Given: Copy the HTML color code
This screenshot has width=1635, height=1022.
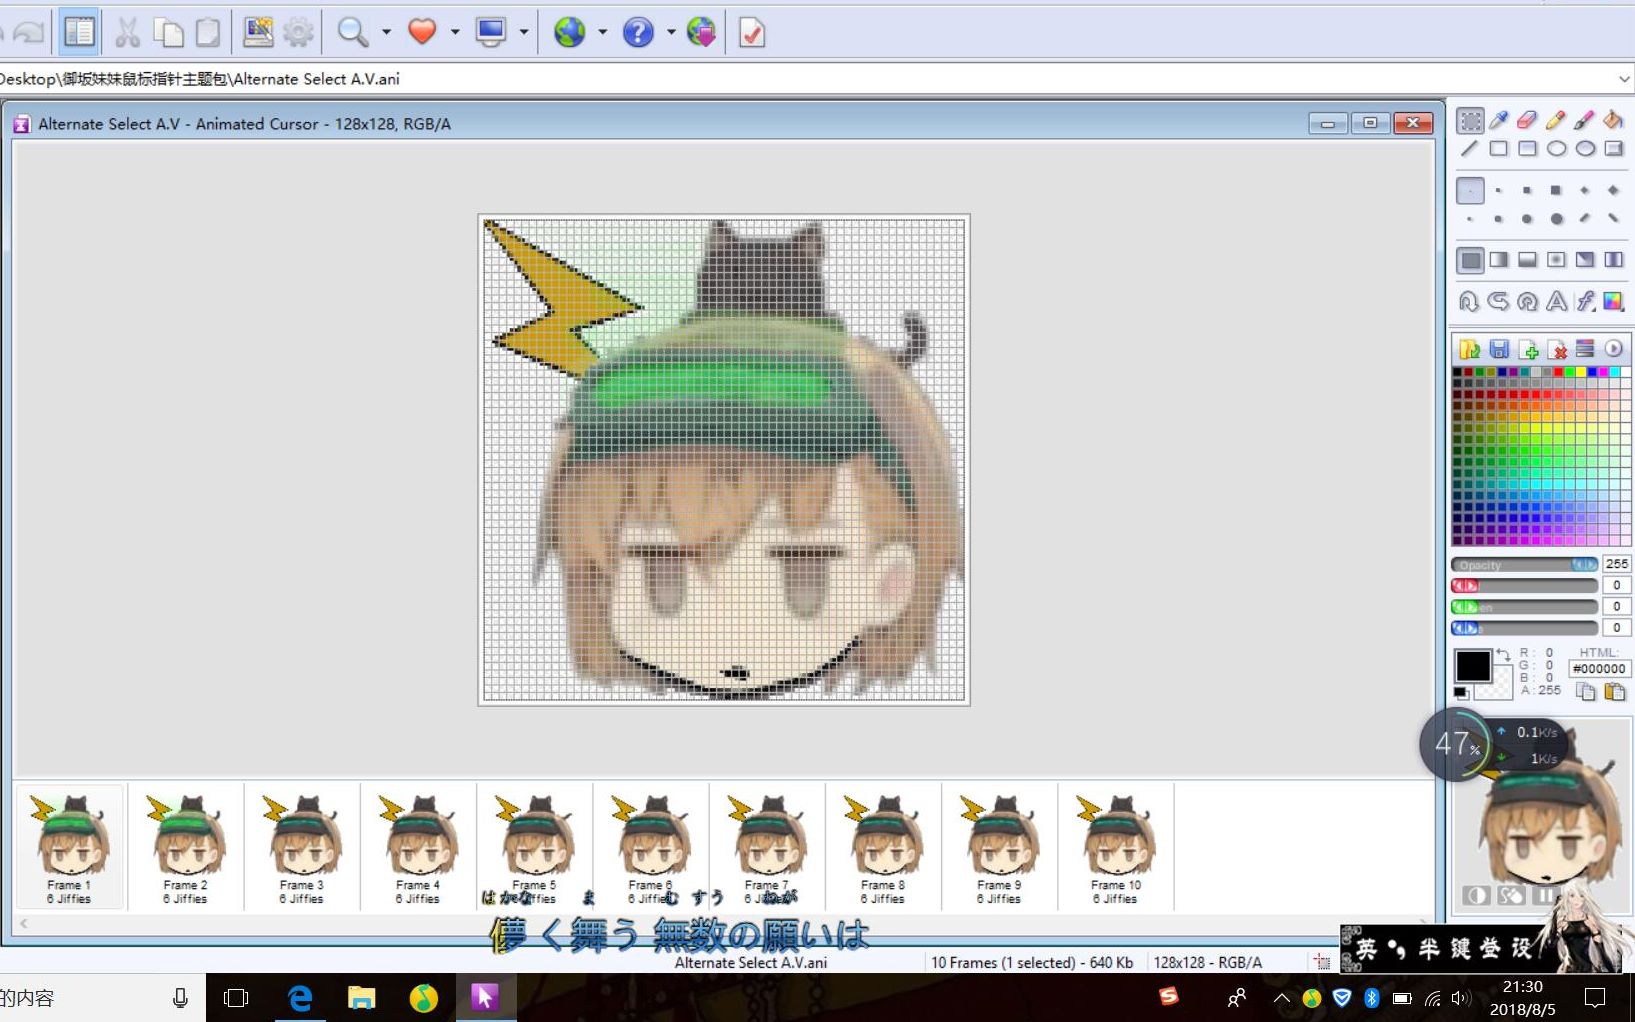Looking at the screenshot, I should point(1586,692).
